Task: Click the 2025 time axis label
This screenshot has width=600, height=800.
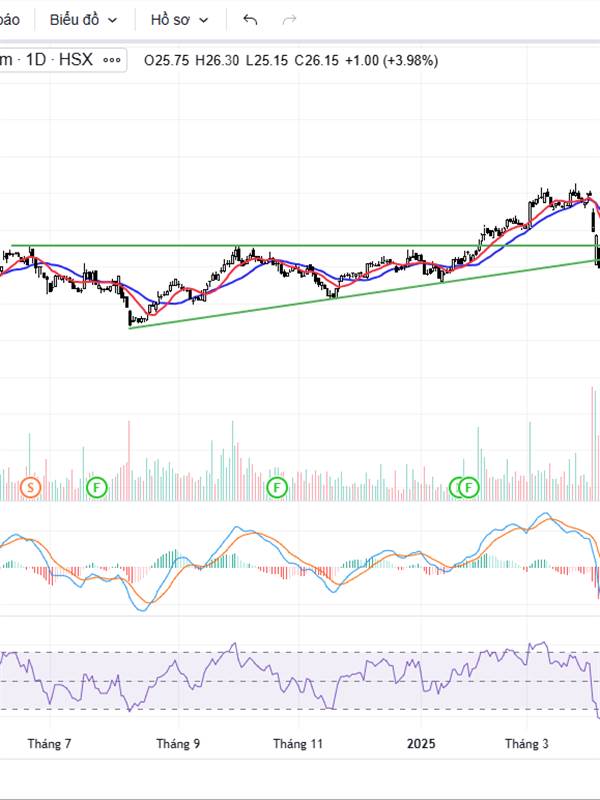Action: click(x=421, y=744)
